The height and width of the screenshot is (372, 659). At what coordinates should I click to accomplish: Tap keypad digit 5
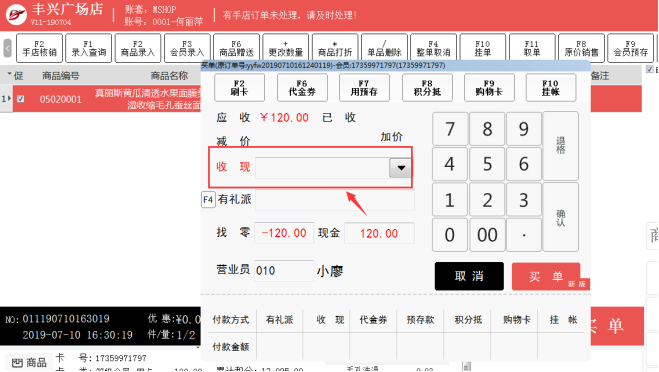point(487,164)
